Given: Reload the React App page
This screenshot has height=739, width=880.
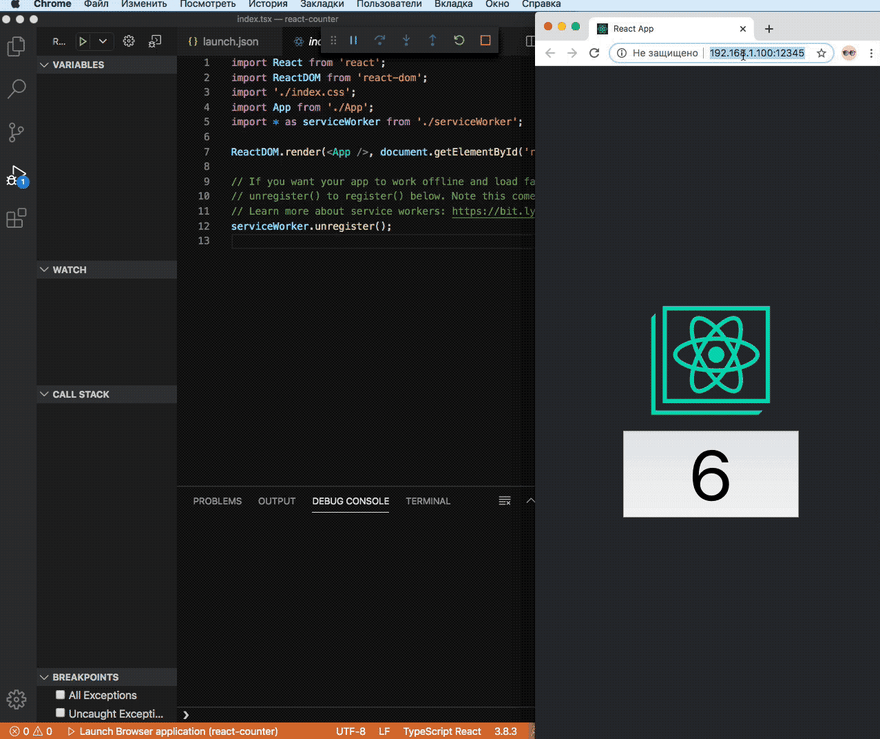Looking at the screenshot, I should [594, 53].
